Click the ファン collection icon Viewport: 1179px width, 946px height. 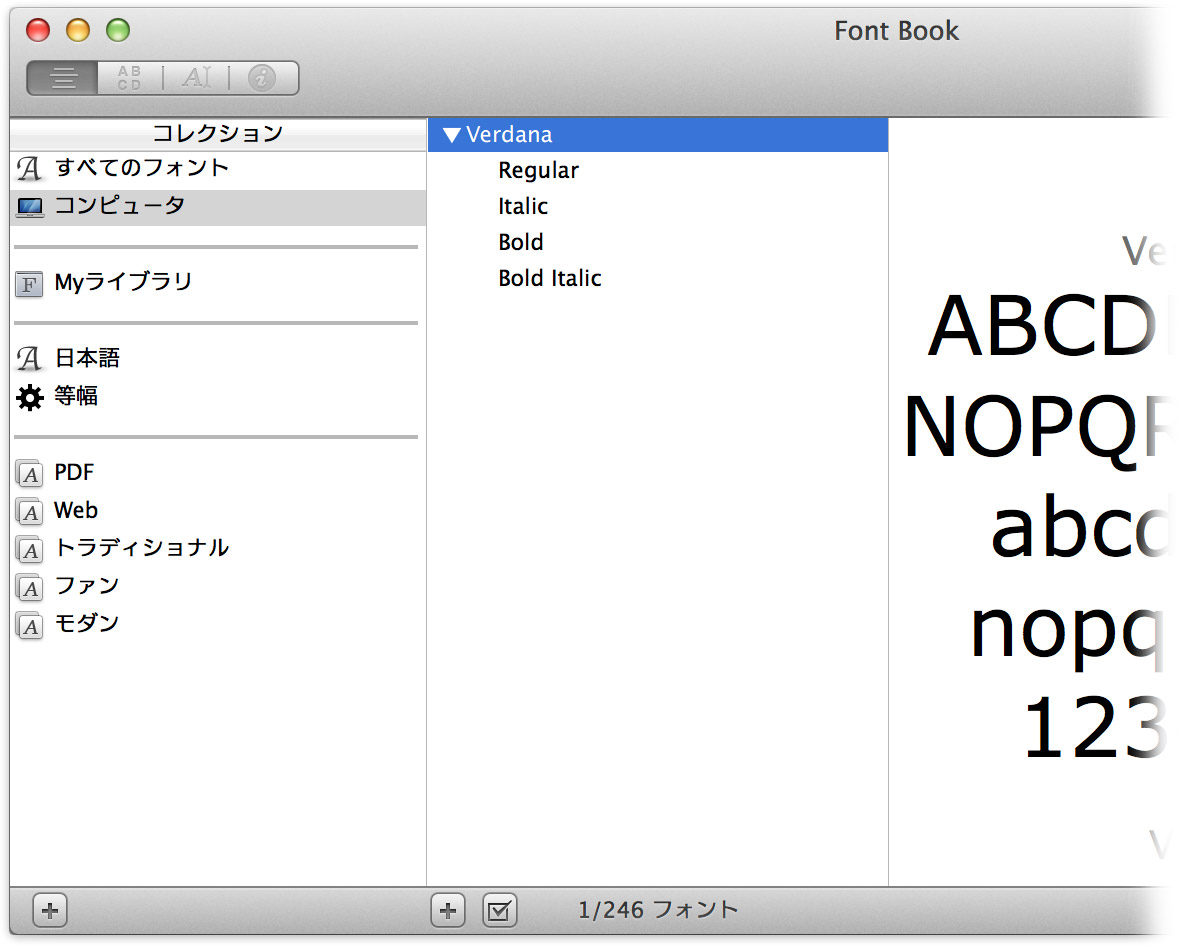point(29,587)
